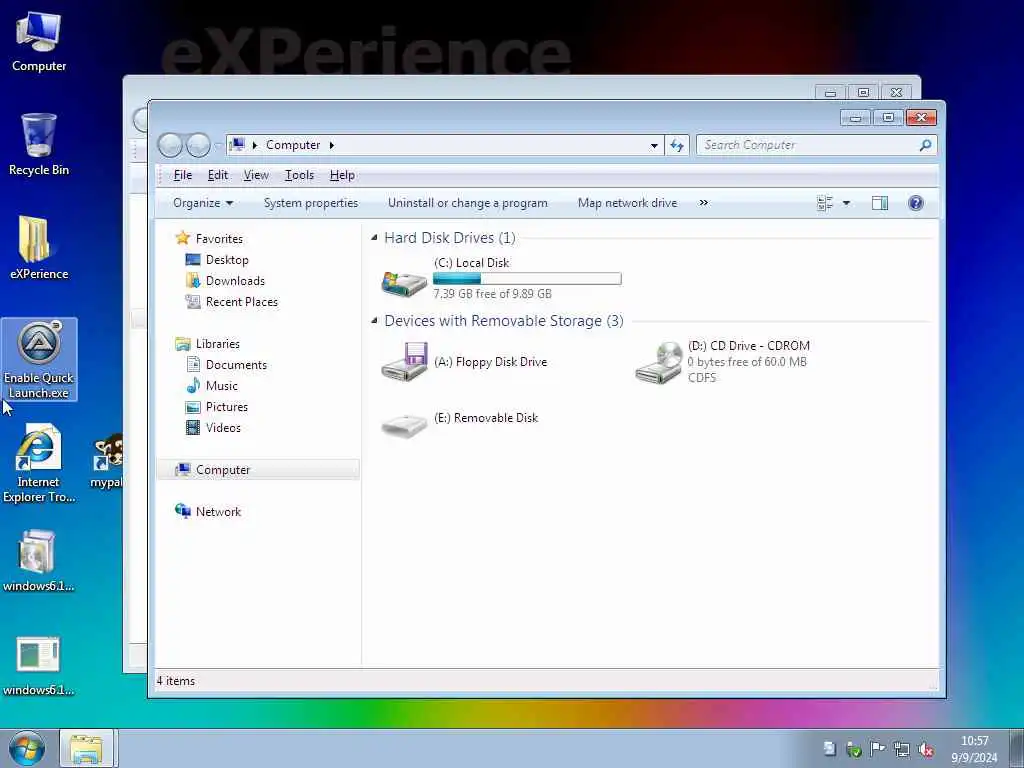
Task: Open the Music library
Action: [x=212, y=385]
